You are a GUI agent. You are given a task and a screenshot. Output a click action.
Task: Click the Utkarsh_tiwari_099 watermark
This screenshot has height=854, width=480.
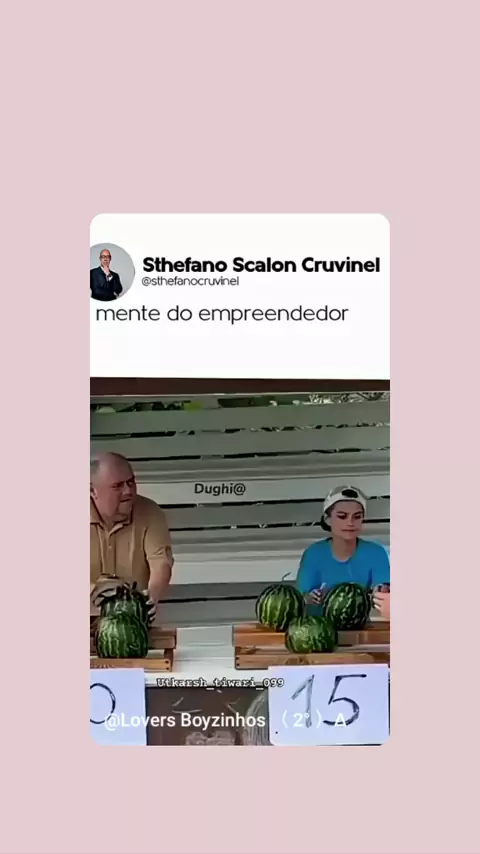coord(220,682)
